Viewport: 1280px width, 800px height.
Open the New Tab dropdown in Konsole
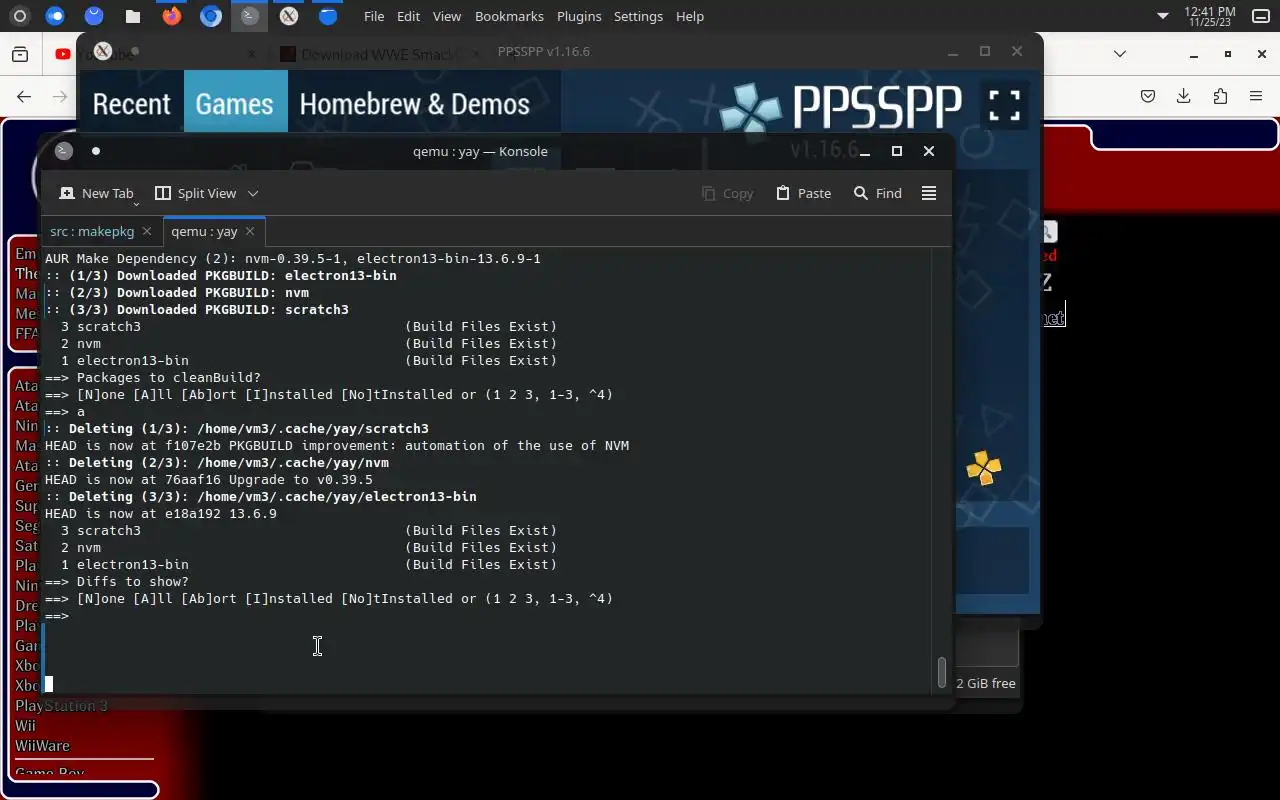tap(136, 203)
